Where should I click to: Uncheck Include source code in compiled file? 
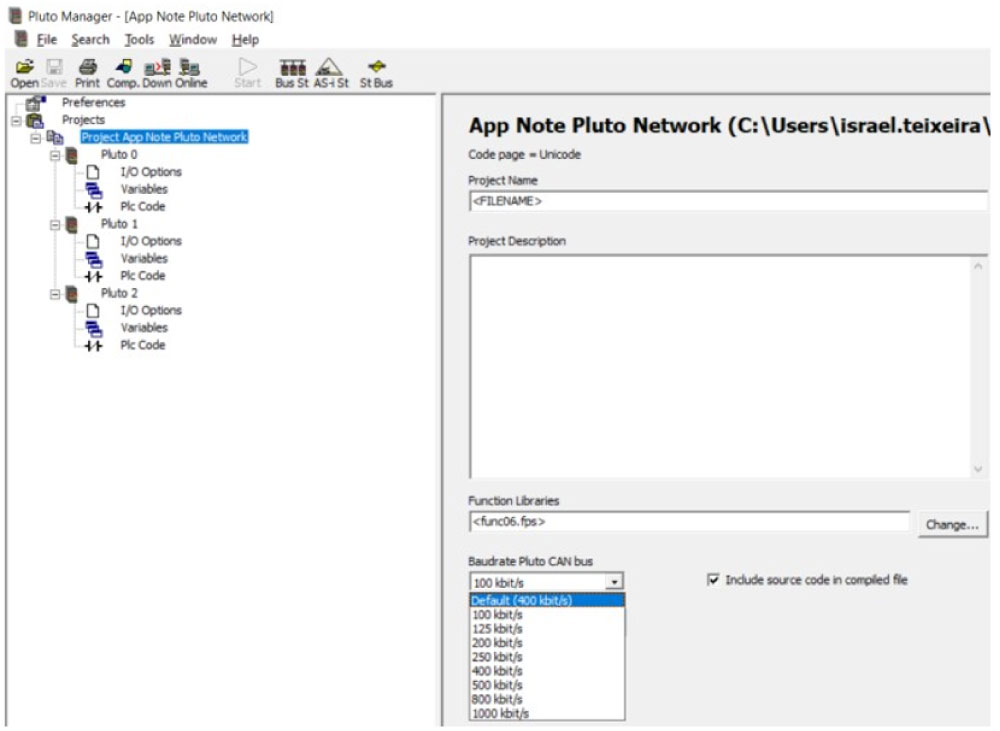[713, 580]
